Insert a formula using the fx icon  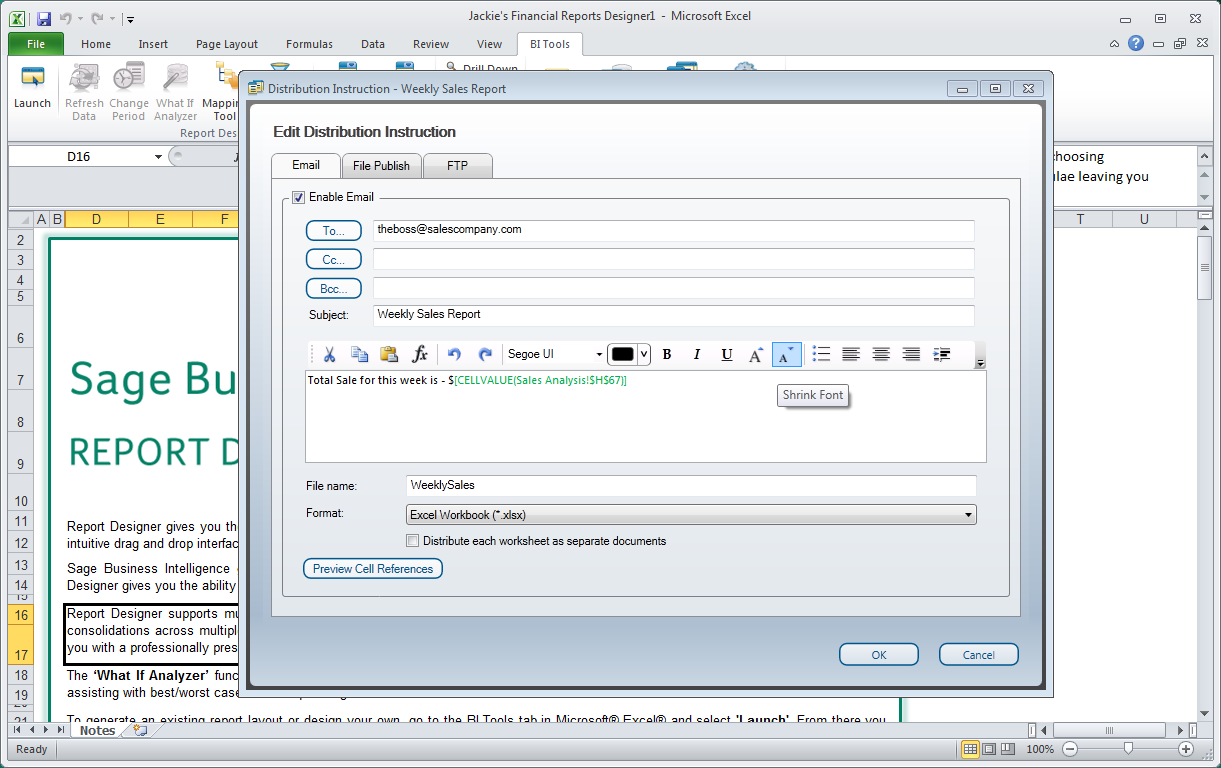point(420,355)
